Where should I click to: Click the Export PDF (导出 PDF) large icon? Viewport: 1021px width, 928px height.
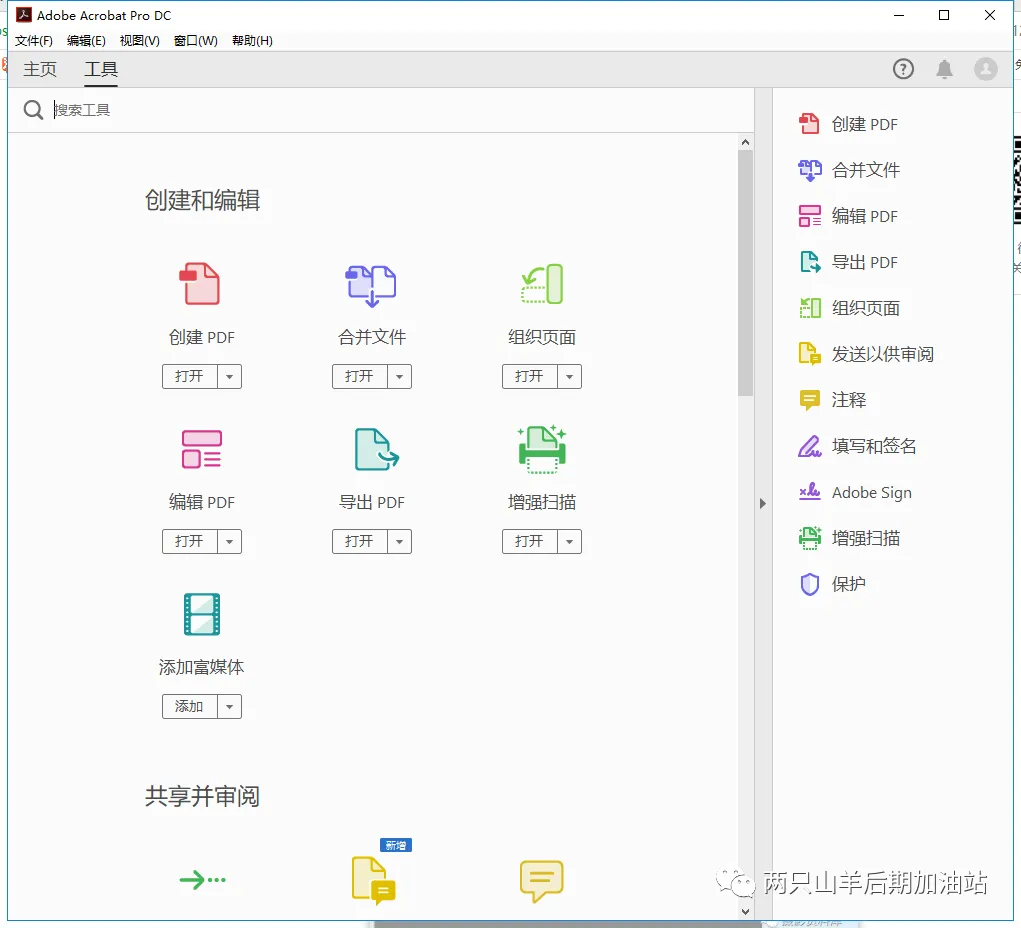[376, 449]
